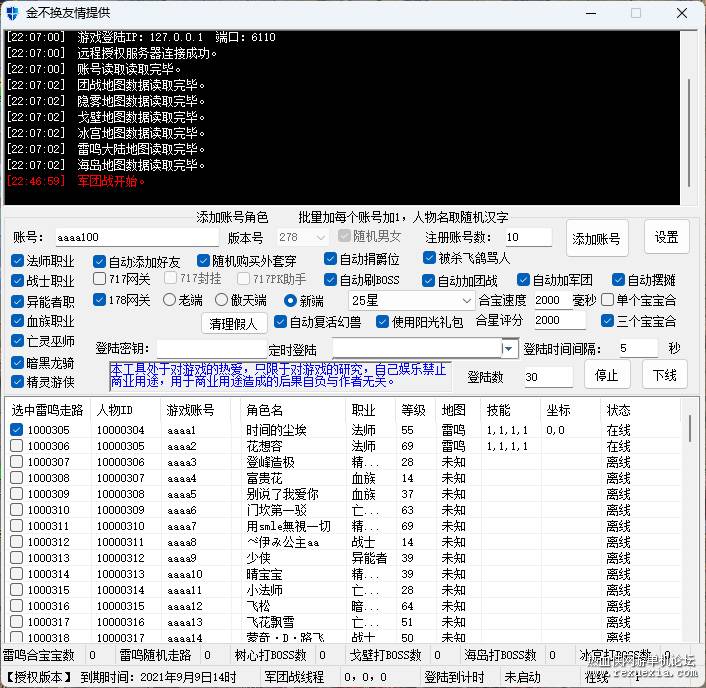Toggle 法师职业 checkbox
The image size is (706, 688).
(17, 261)
